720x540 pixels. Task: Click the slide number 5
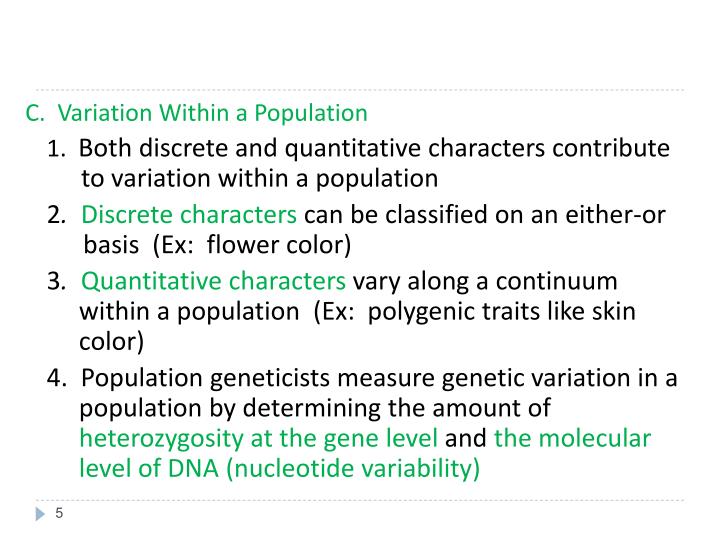click(x=59, y=513)
